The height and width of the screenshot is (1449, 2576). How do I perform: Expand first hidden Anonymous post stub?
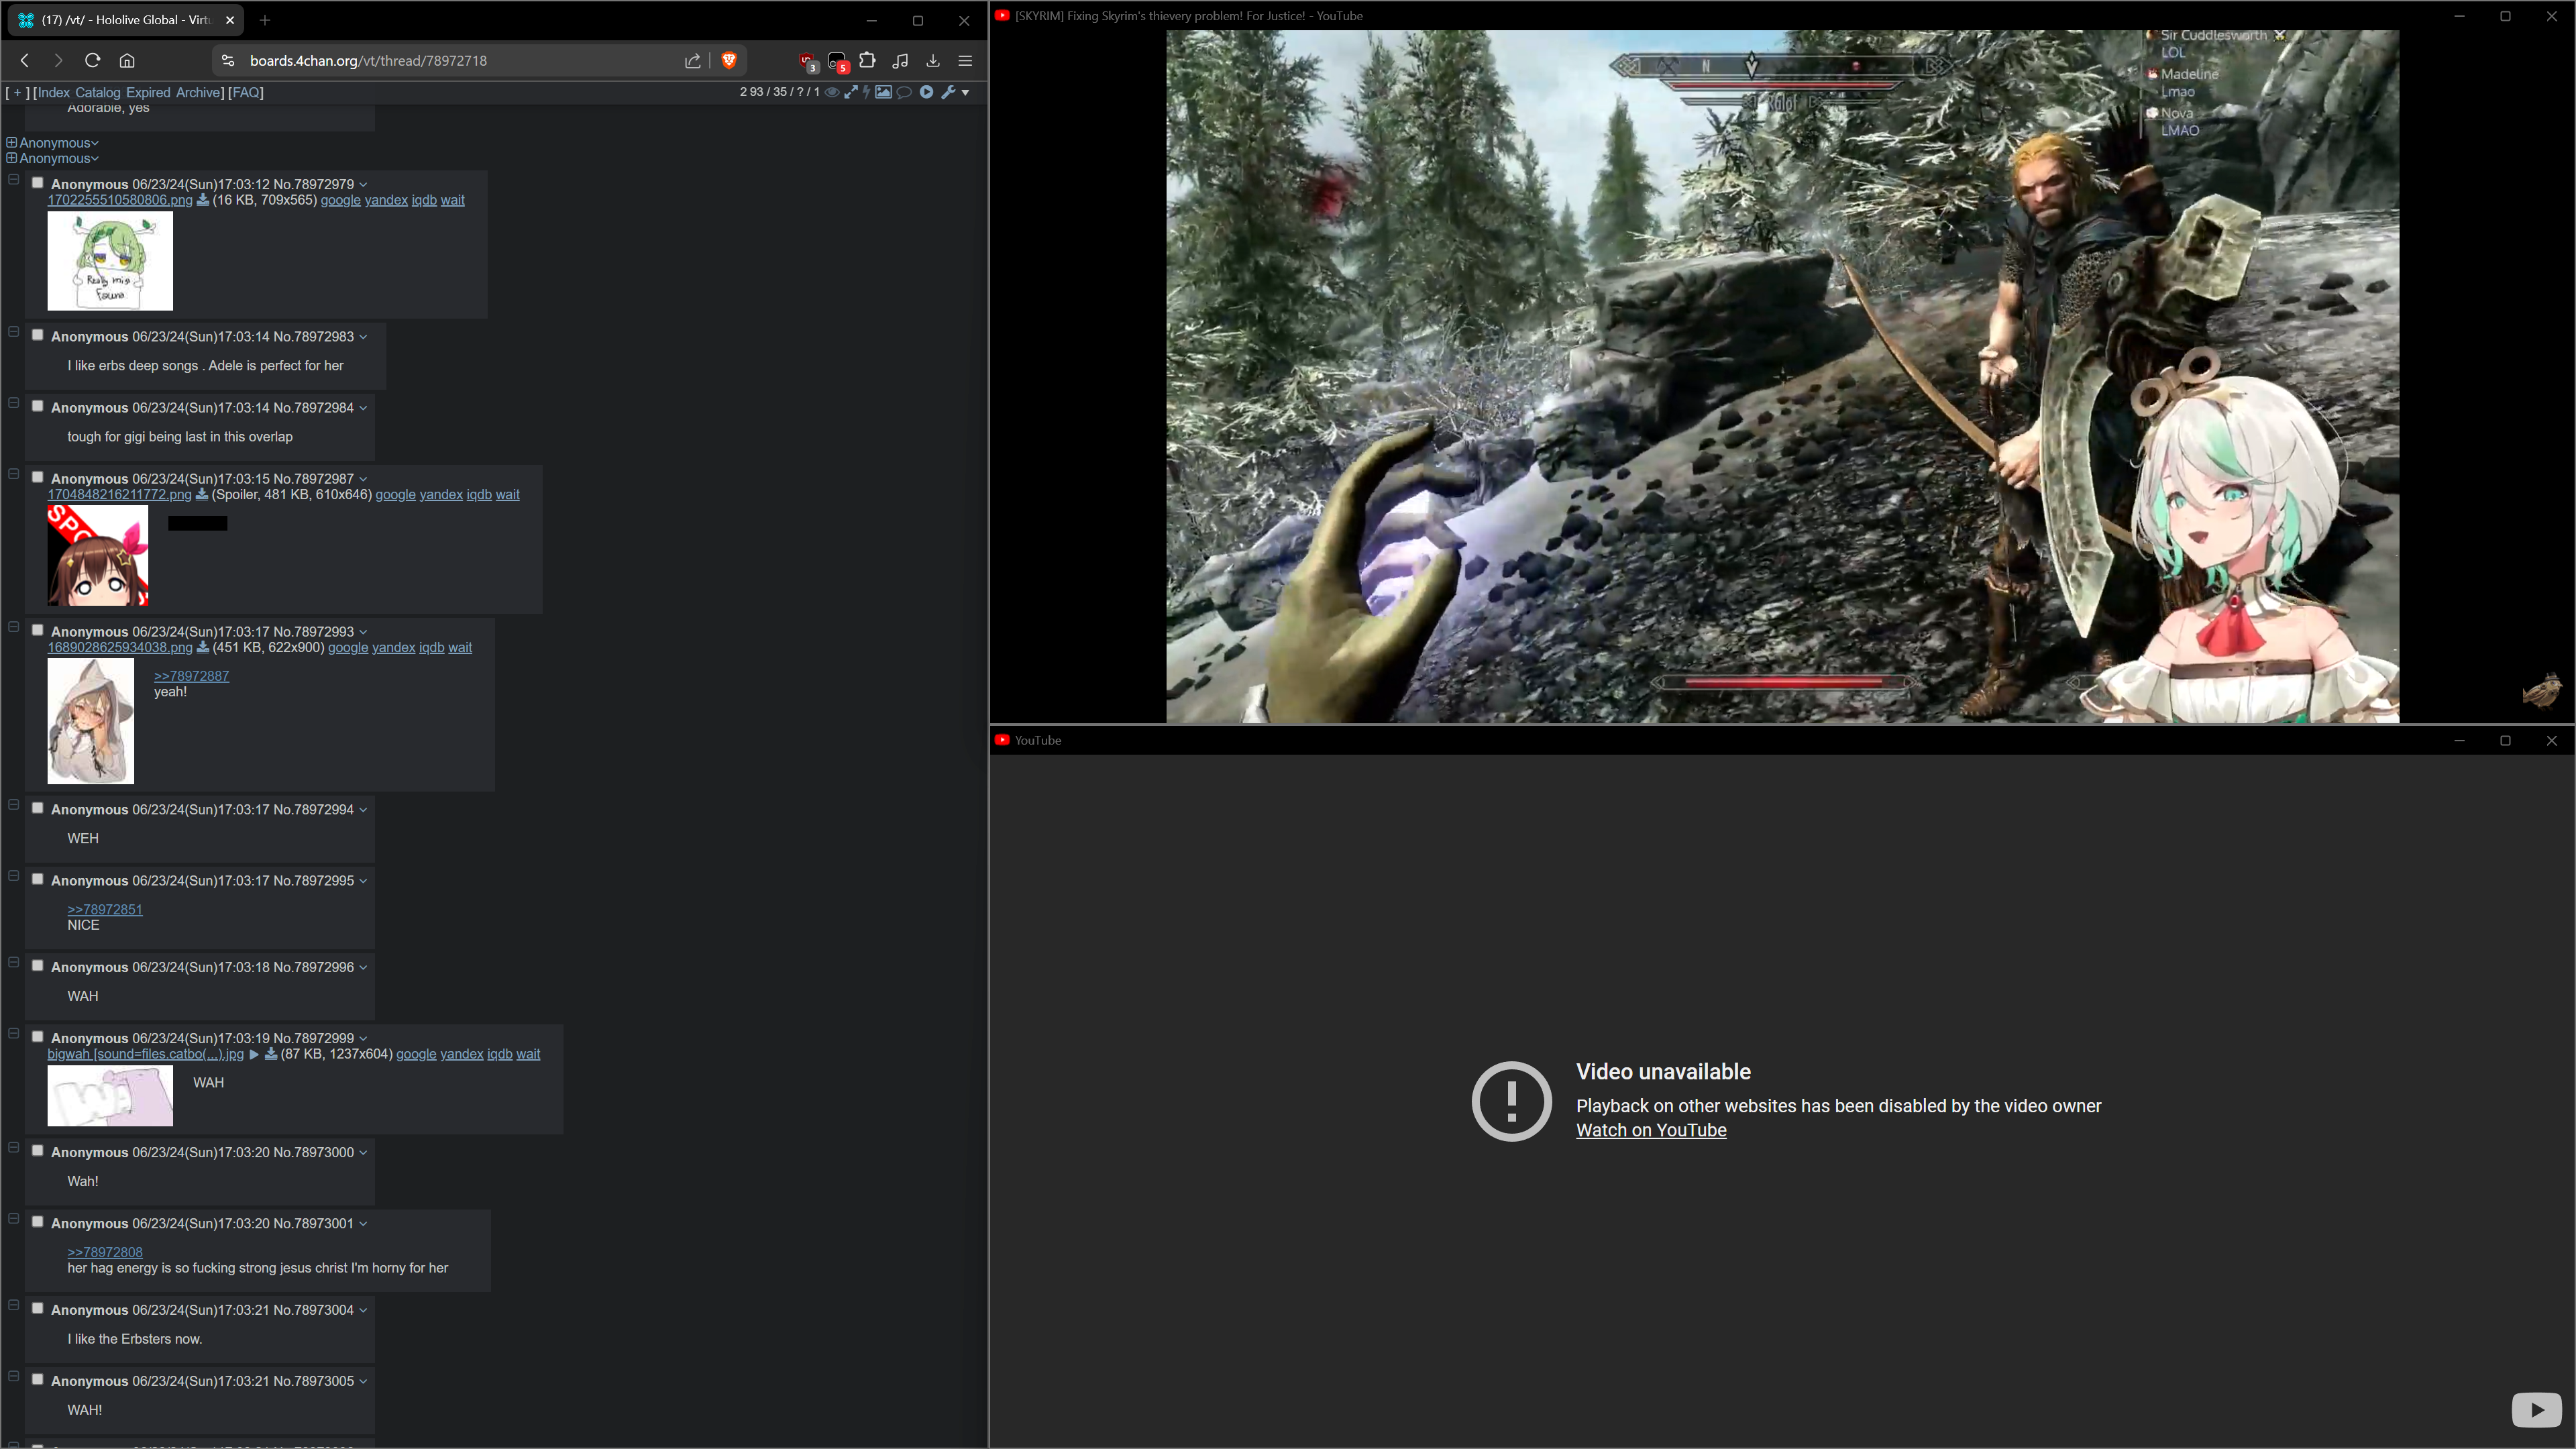[x=12, y=143]
